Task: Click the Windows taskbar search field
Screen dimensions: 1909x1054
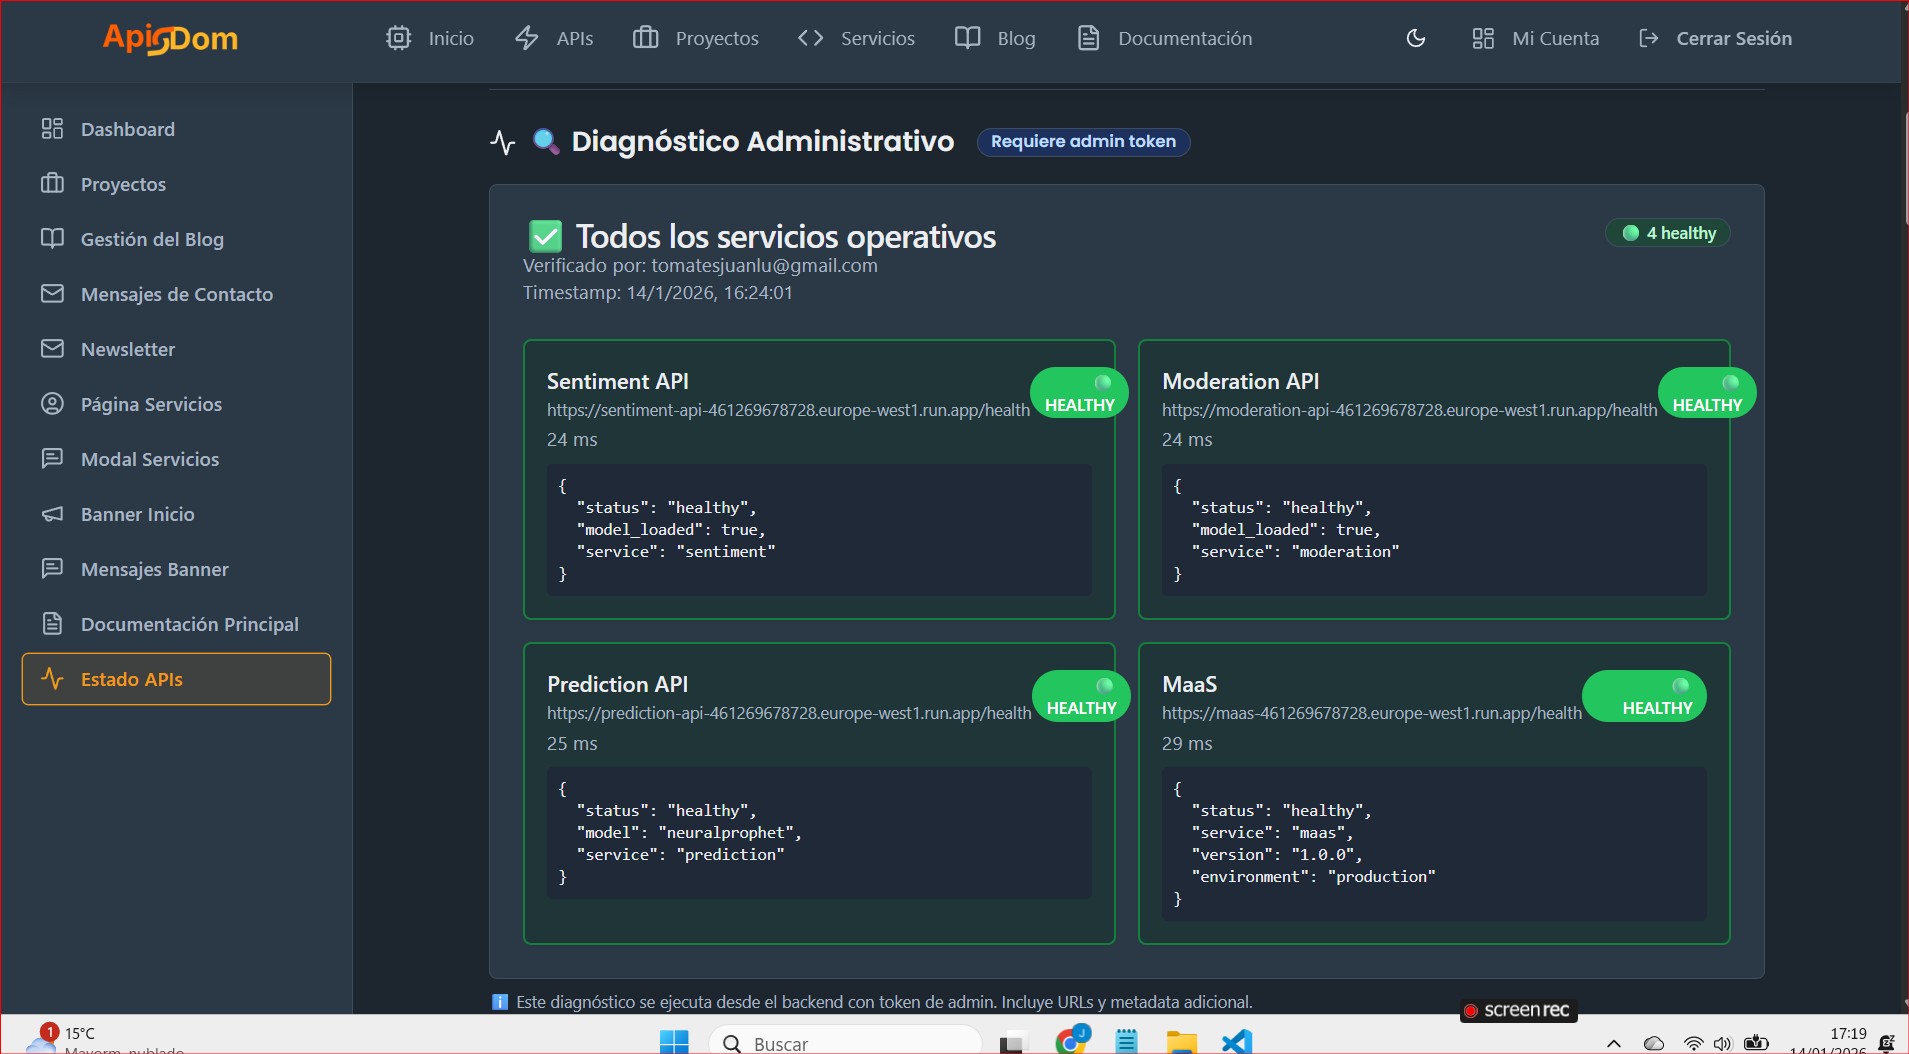Action: coord(845,1041)
